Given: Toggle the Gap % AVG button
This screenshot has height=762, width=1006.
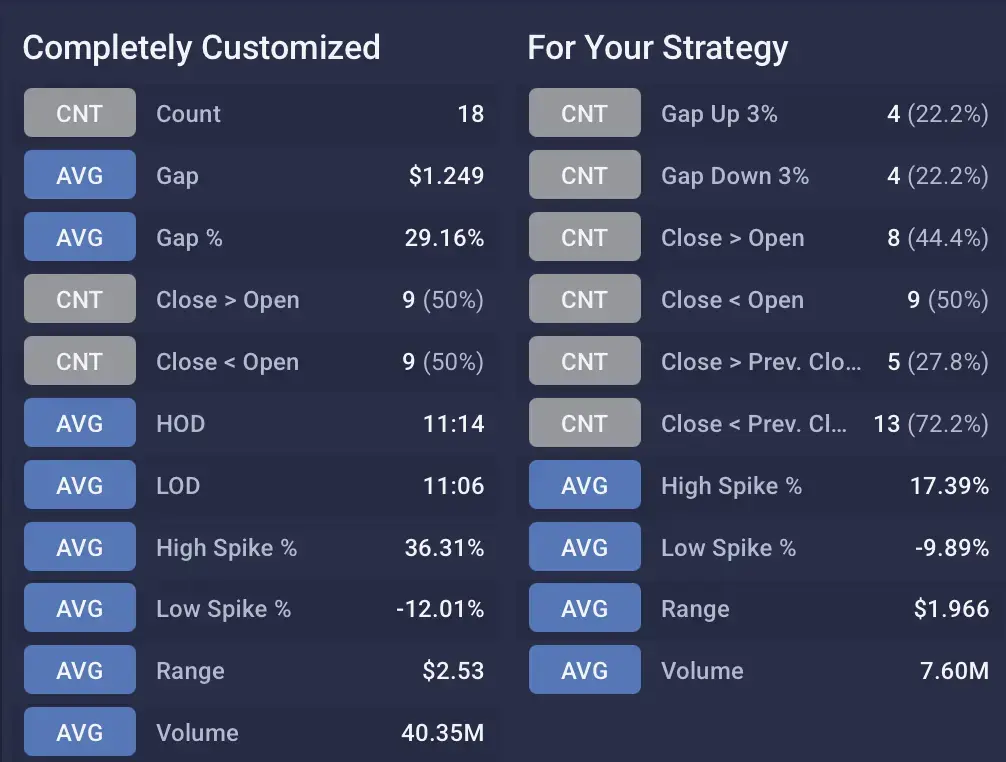Looking at the screenshot, I should coord(79,237).
